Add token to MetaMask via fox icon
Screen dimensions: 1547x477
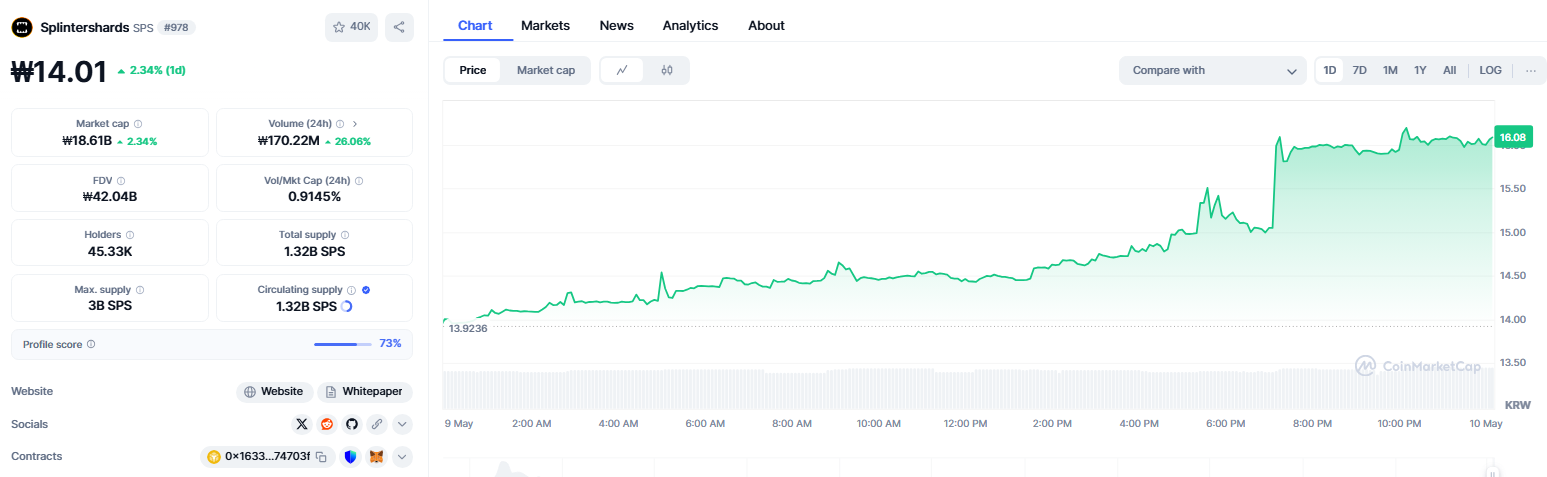376,457
